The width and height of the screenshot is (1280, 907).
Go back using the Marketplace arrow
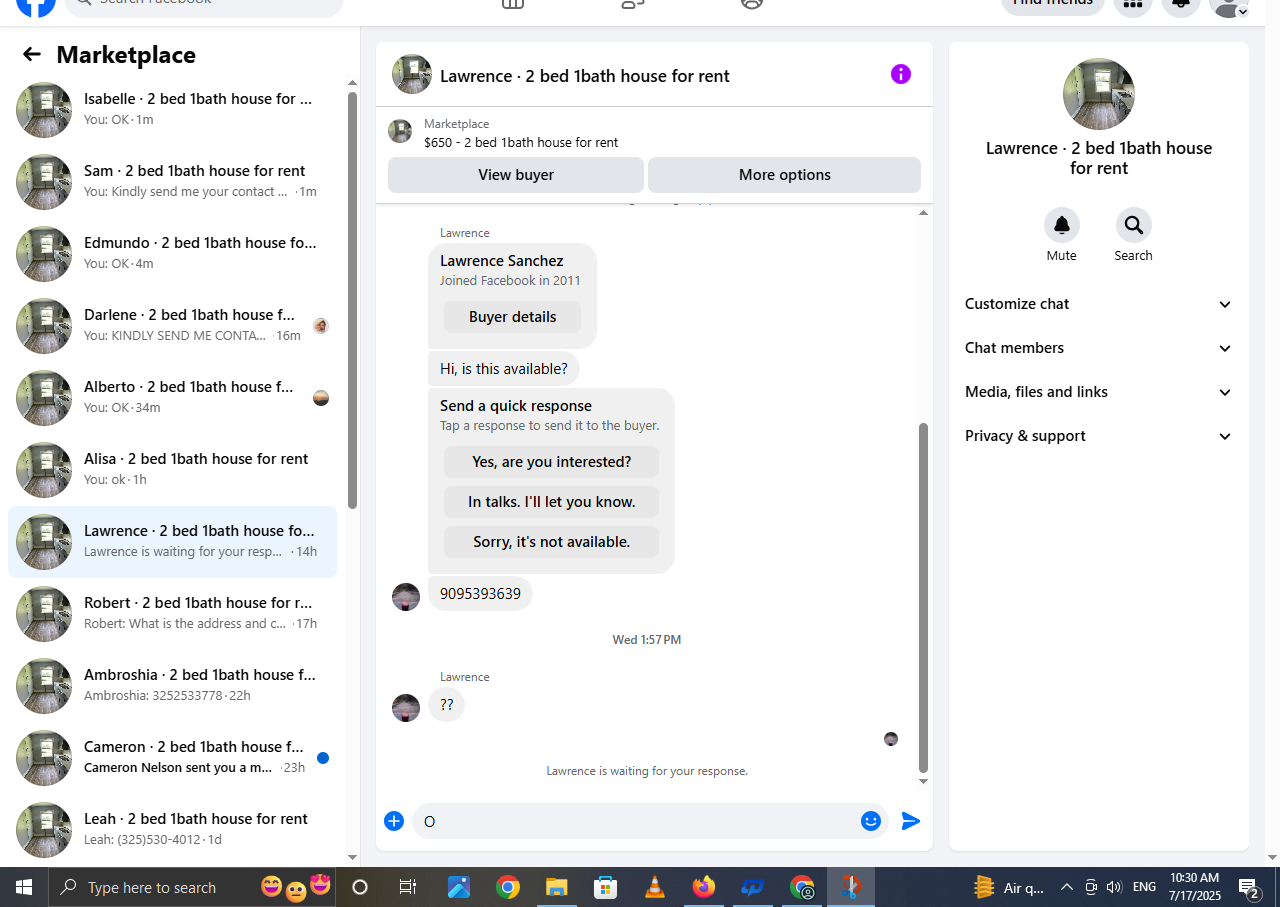[32, 55]
